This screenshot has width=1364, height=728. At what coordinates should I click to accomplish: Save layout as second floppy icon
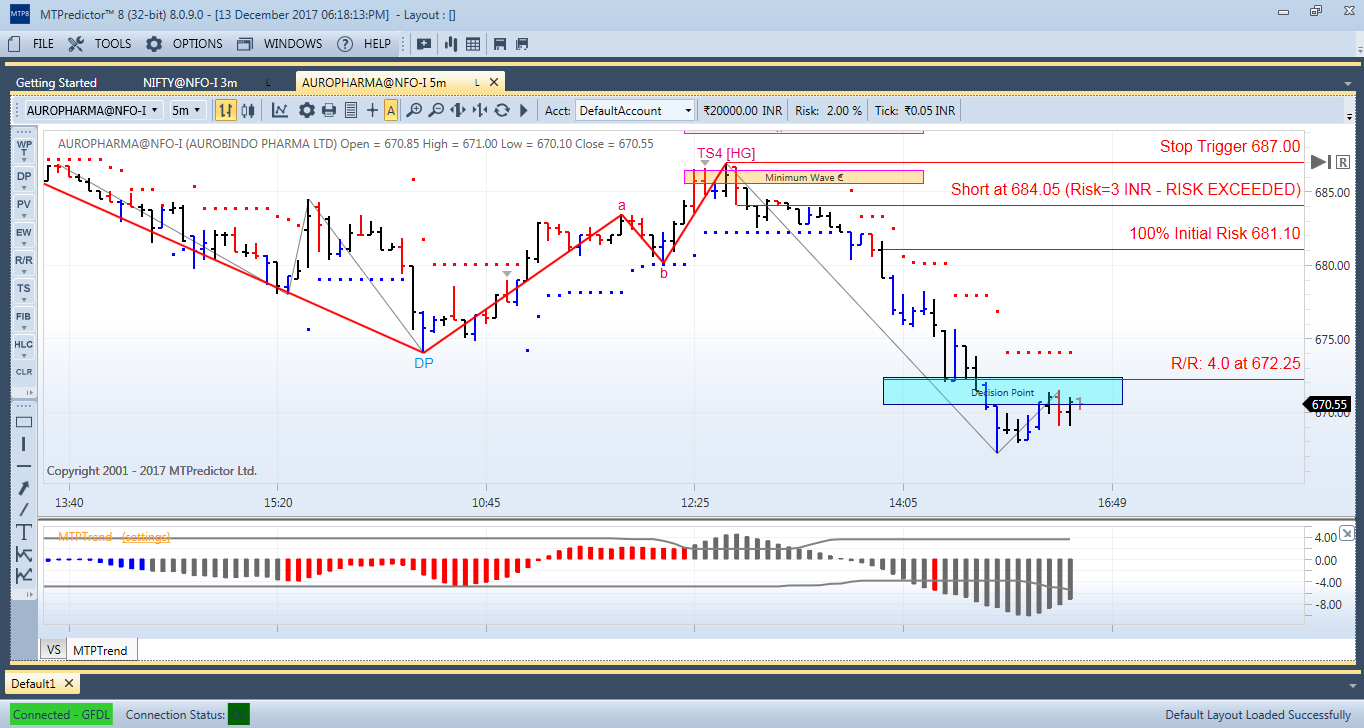(521, 44)
